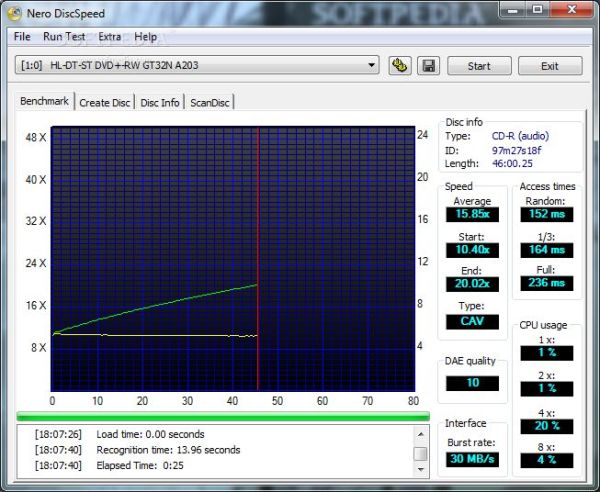
Task: Click the Burst rate value 30 MB/s
Action: [x=472, y=459]
